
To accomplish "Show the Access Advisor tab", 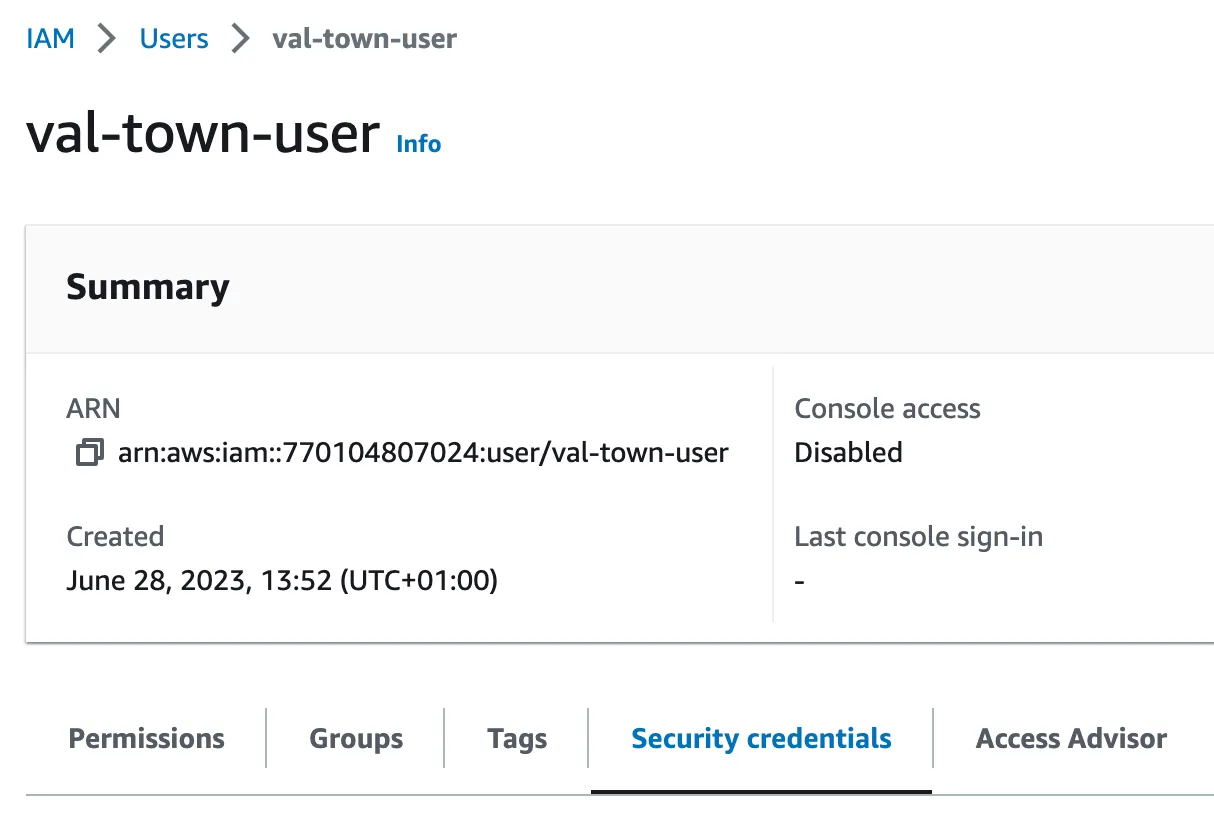I will (x=1071, y=739).
